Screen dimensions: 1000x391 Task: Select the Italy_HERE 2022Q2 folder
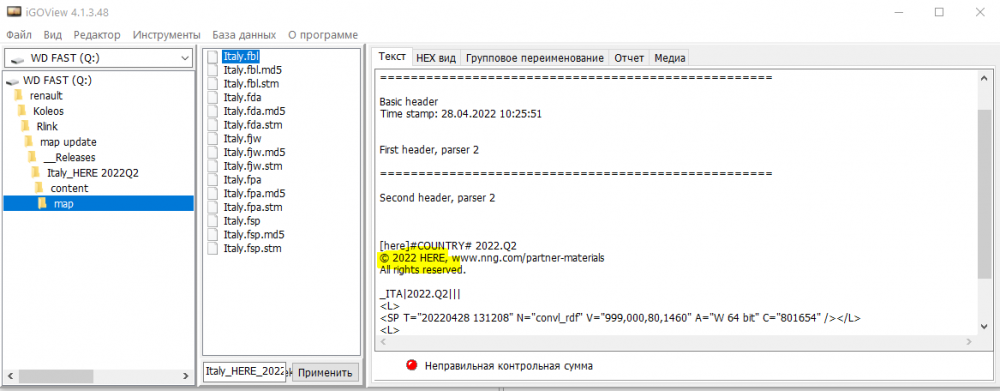click(93, 172)
